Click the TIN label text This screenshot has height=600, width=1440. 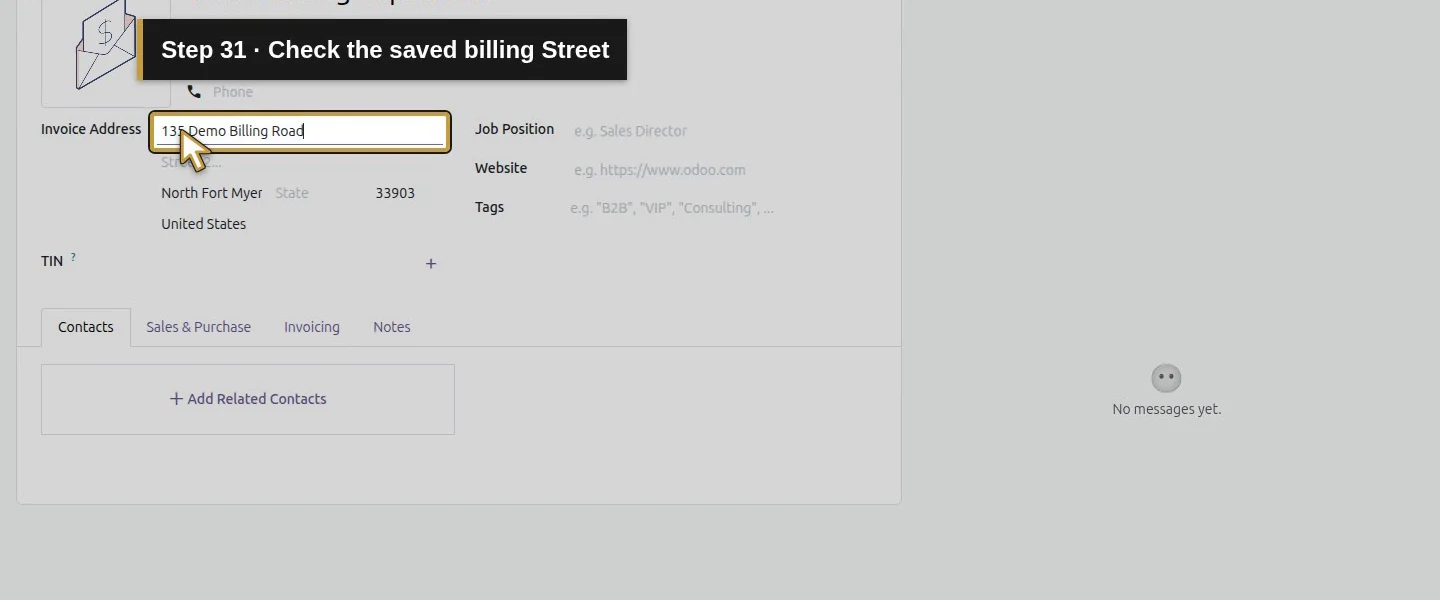click(x=52, y=261)
